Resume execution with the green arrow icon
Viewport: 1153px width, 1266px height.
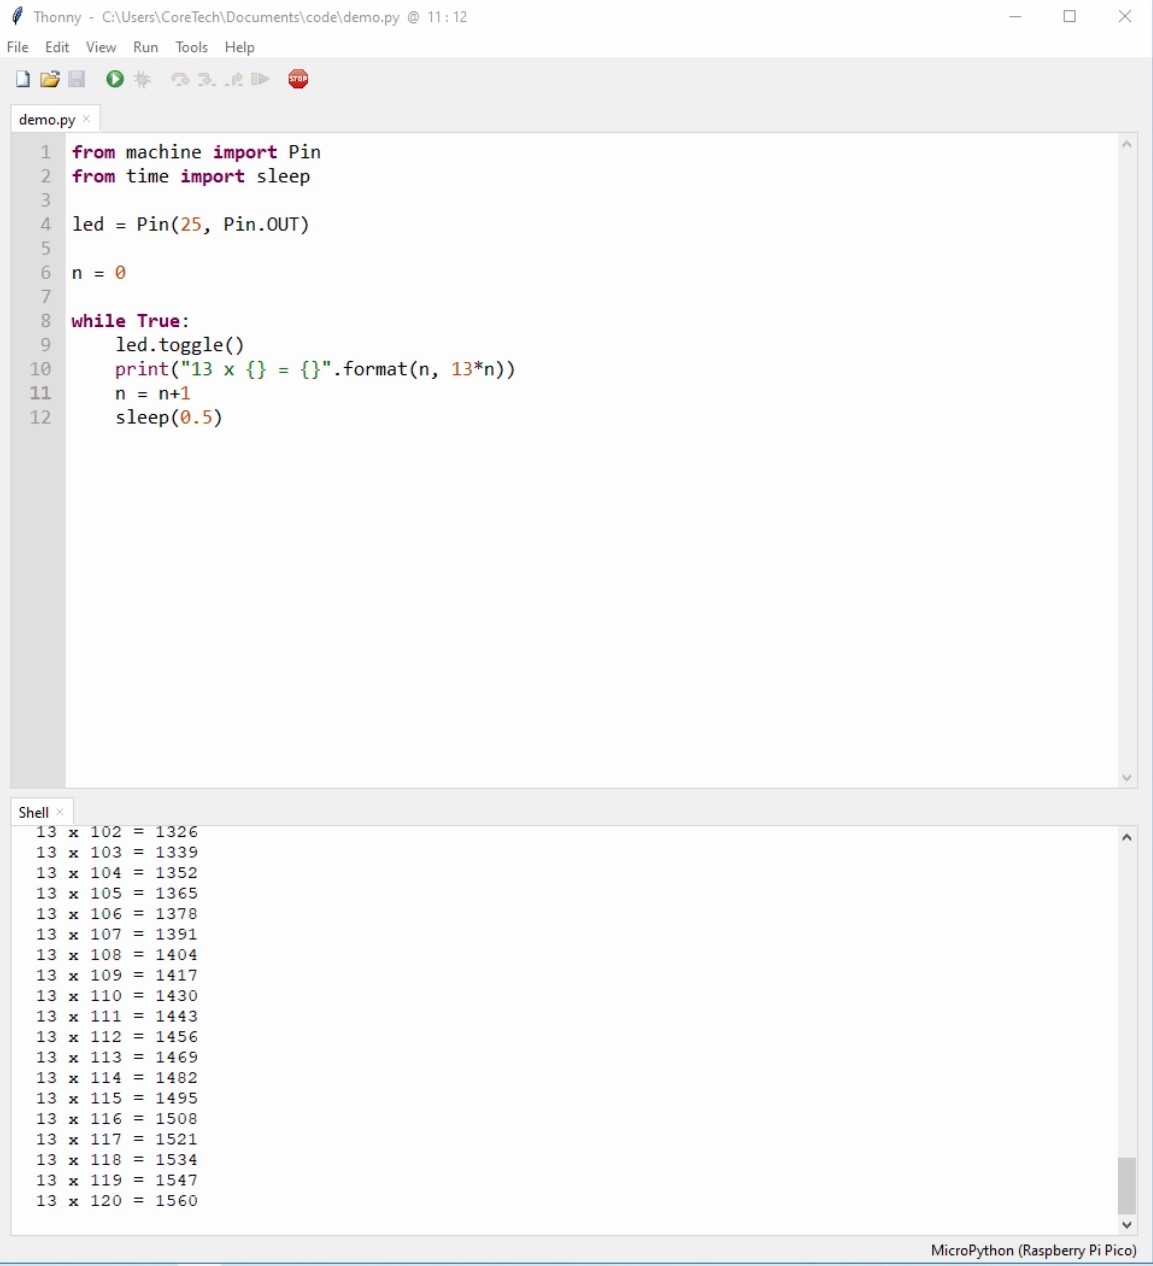259,79
